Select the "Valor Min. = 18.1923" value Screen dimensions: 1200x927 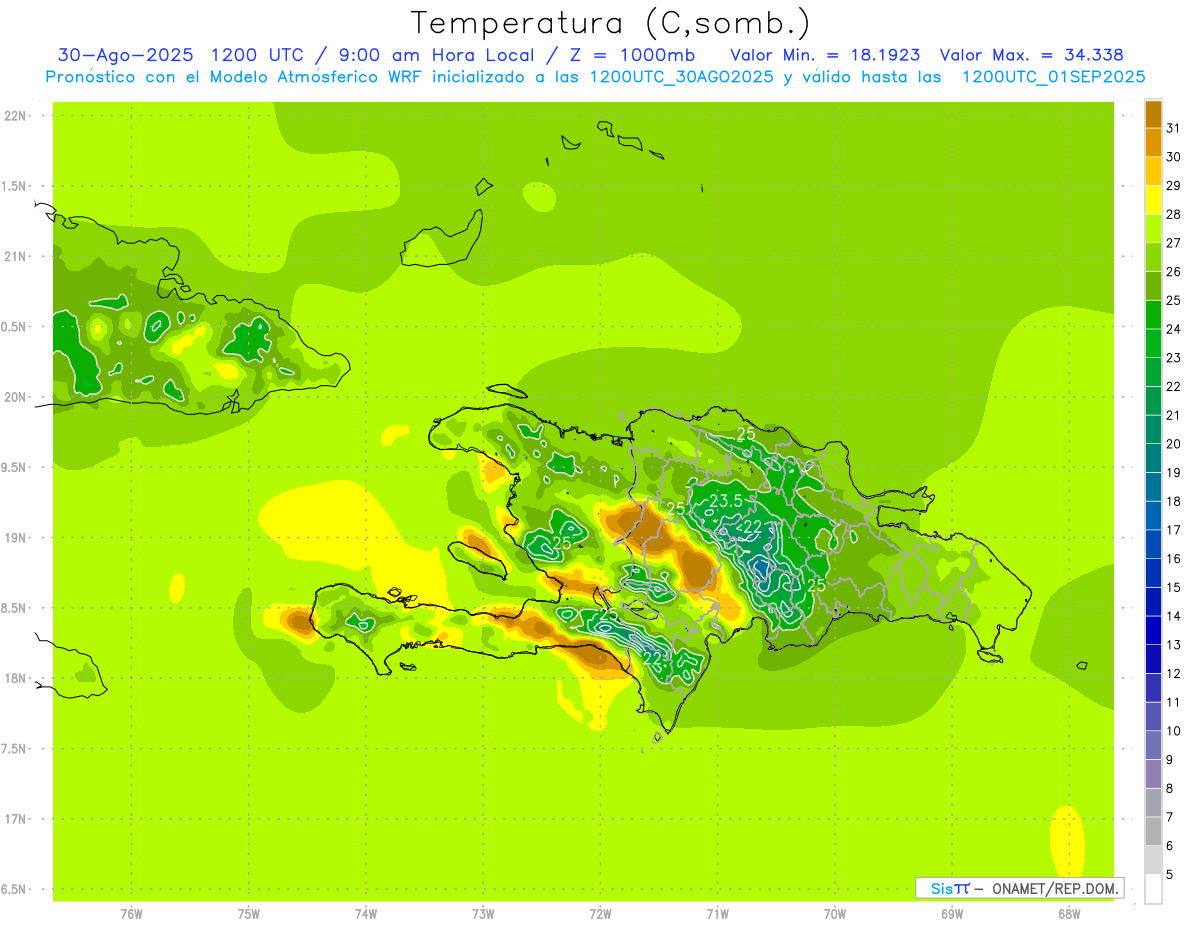825,55
